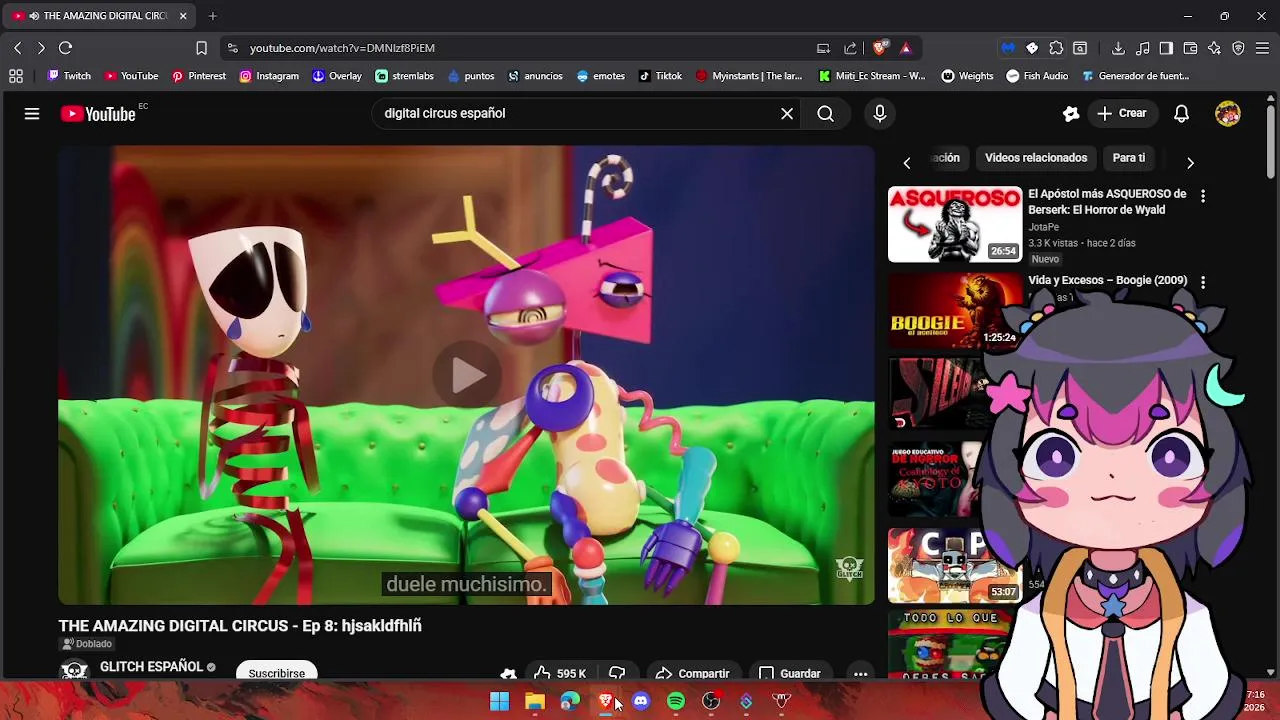The image size is (1280, 720).
Task: Open Fish Audio bookmark
Action: (1037, 76)
